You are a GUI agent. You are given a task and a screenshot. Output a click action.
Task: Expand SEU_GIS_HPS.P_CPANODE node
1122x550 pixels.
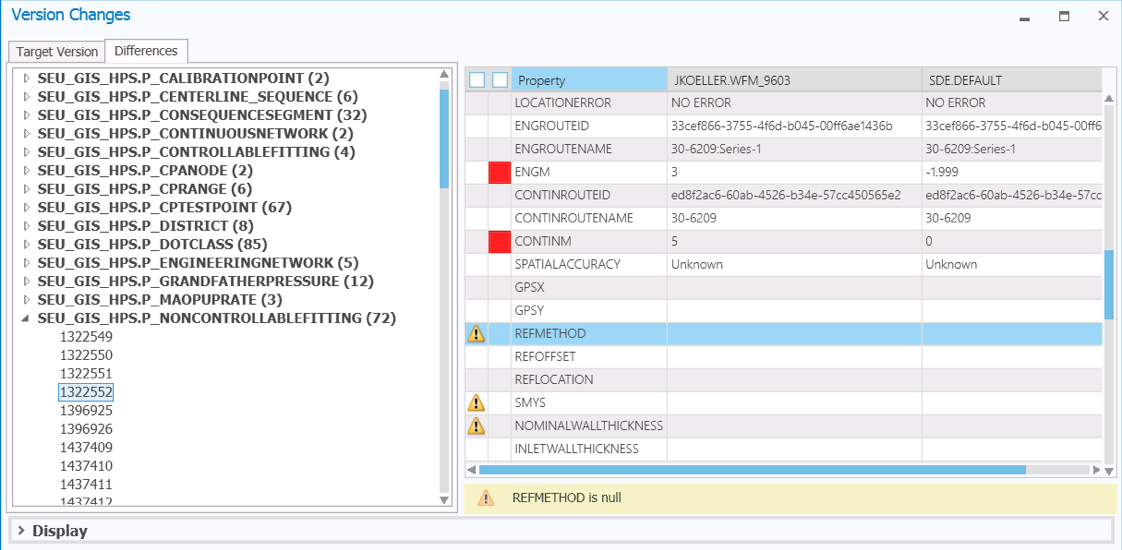27,170
